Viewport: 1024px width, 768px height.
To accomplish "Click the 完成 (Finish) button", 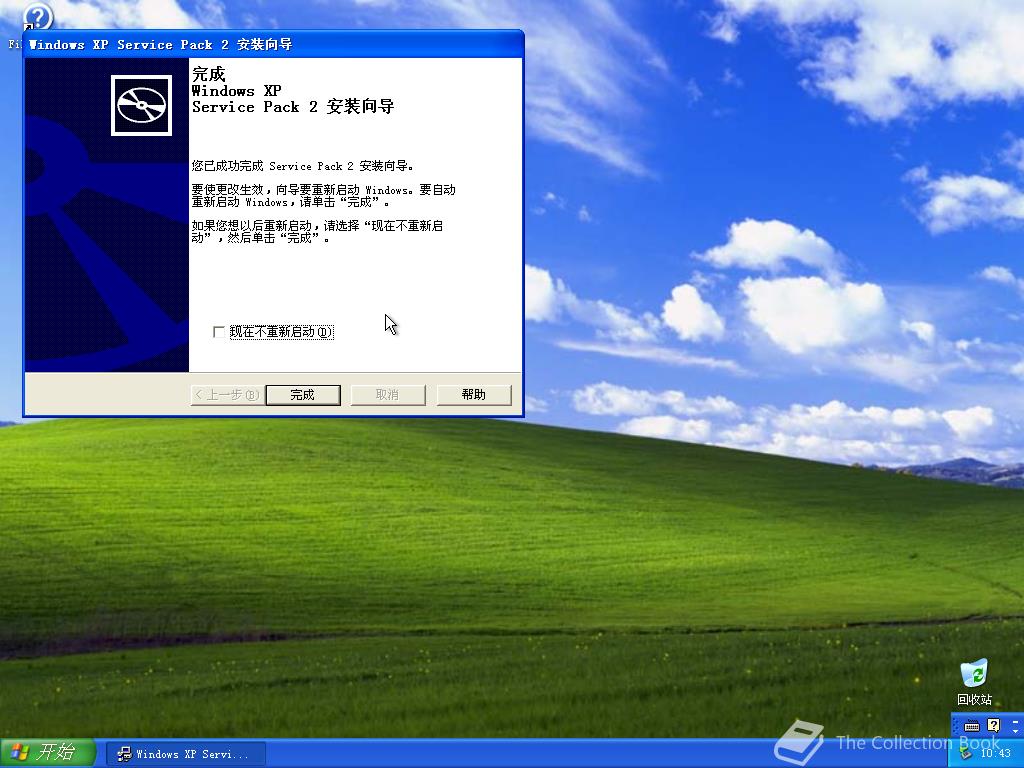I will (303, 394).
